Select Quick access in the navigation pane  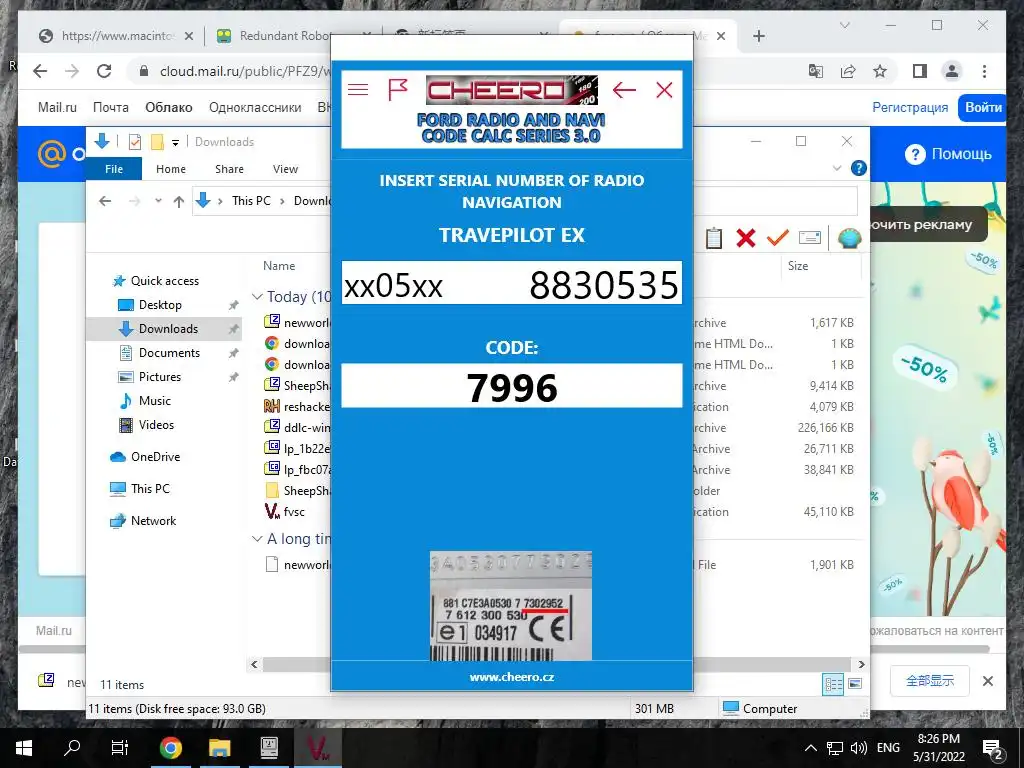(x=165, y=281)
